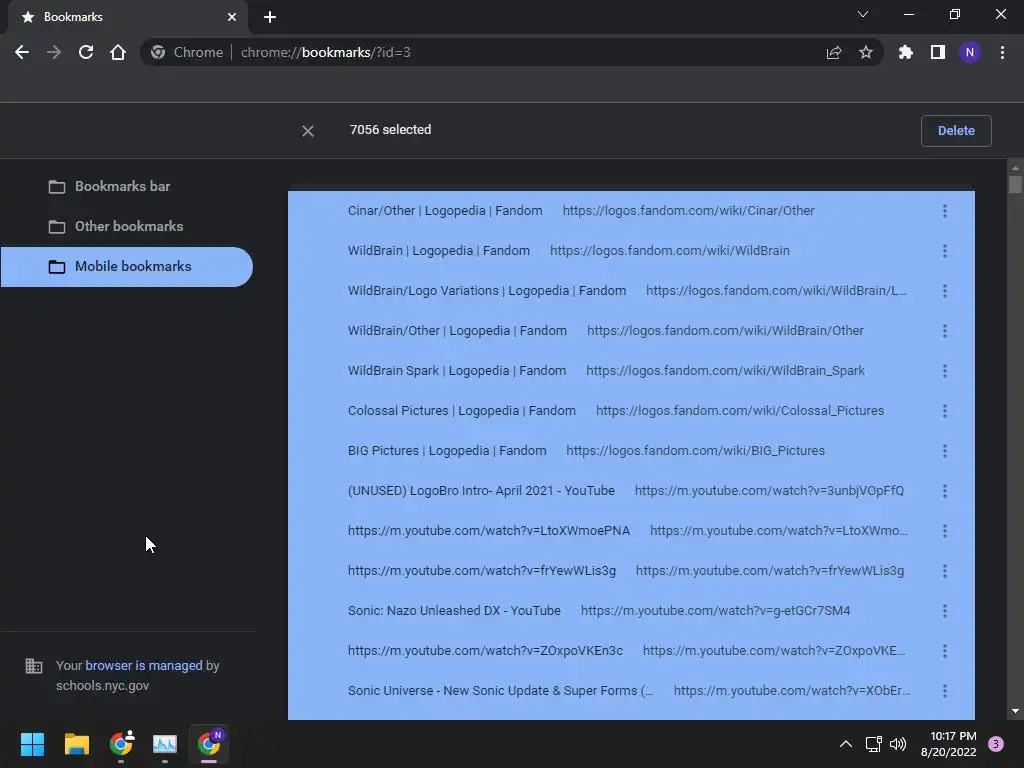Show hidden system tray icons

point(845,744)
